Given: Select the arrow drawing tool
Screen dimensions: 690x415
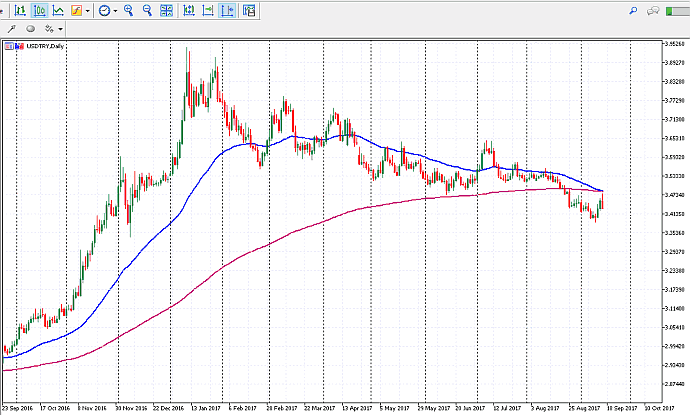Looking at the screenshot, I should pos(12,30).
